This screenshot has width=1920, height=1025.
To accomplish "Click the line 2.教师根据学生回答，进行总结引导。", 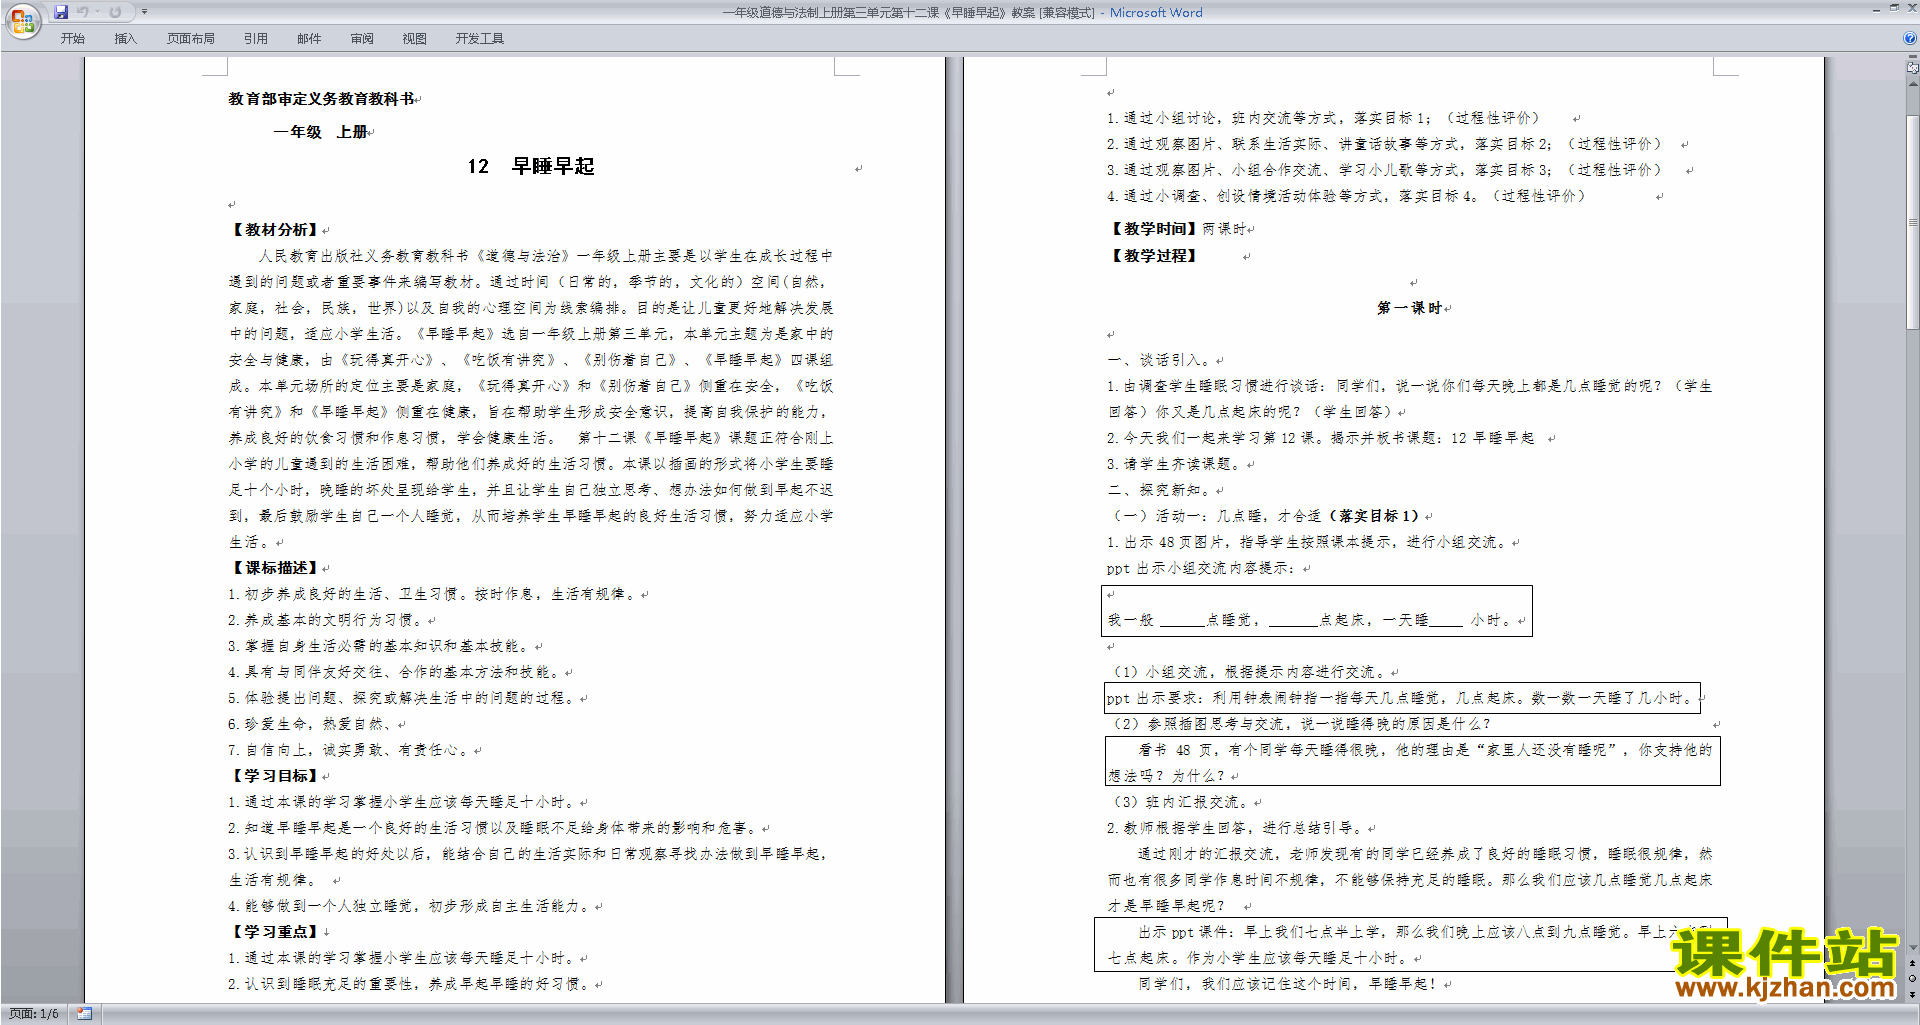I will [1236, 828].
